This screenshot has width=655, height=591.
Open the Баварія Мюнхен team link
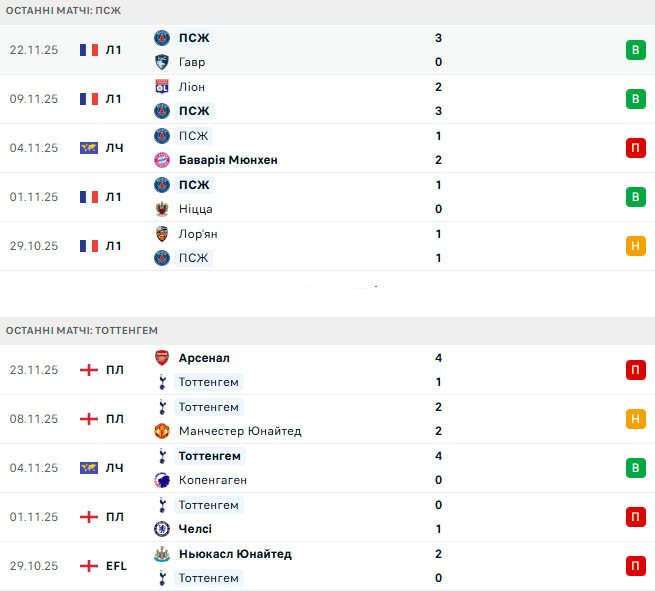pos(228,160)
